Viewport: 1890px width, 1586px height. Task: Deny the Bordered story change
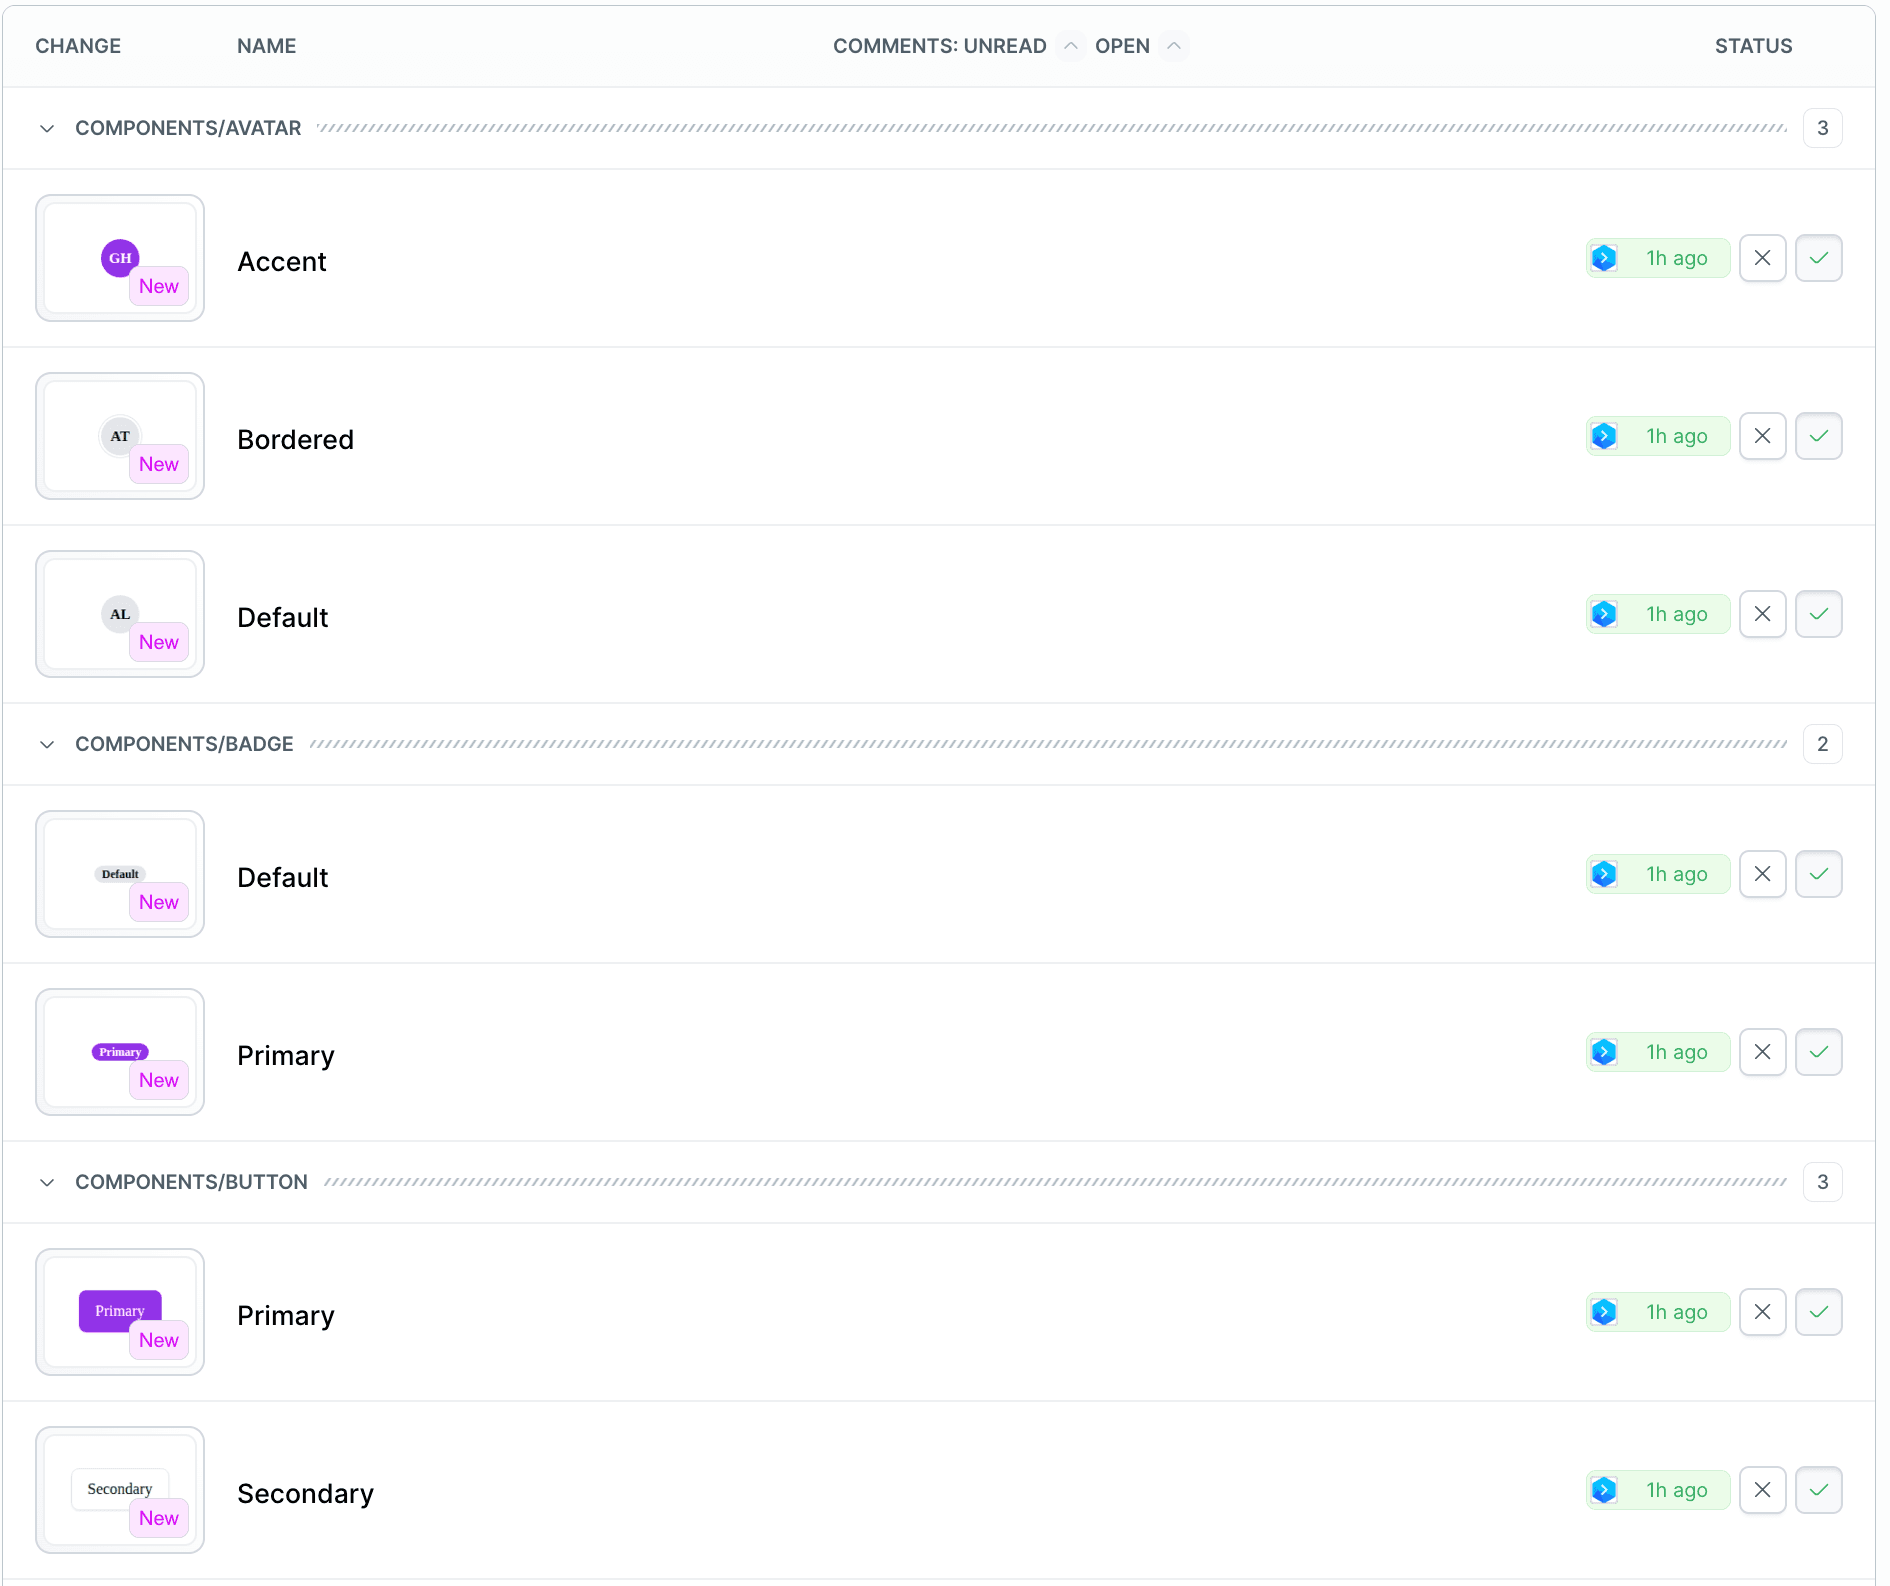click(x=1762, y=436)
